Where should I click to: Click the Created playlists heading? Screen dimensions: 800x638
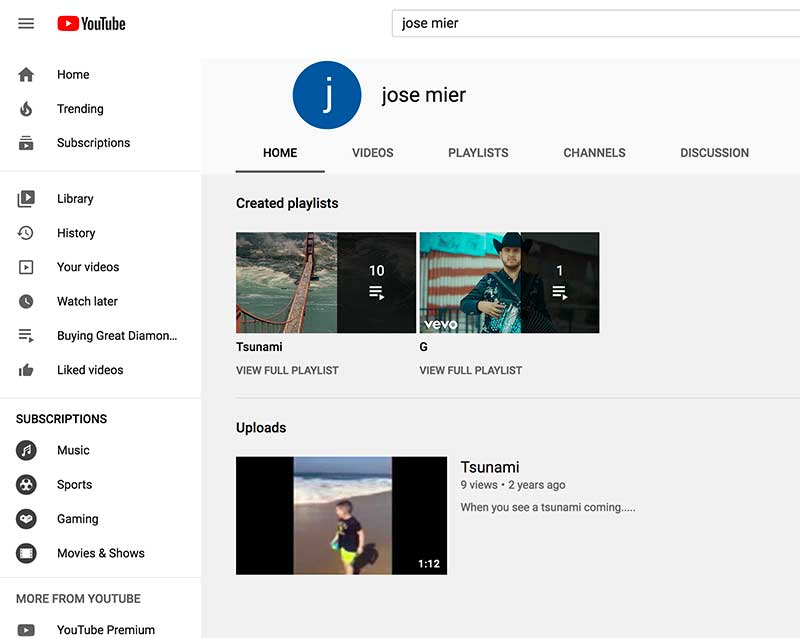287,203
